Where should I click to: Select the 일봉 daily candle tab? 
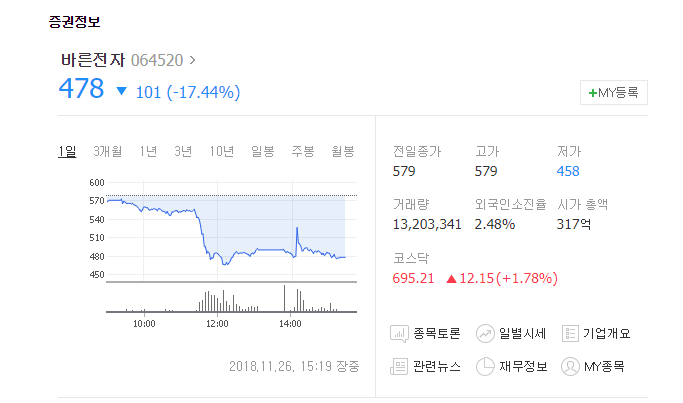tap(263, 151)
